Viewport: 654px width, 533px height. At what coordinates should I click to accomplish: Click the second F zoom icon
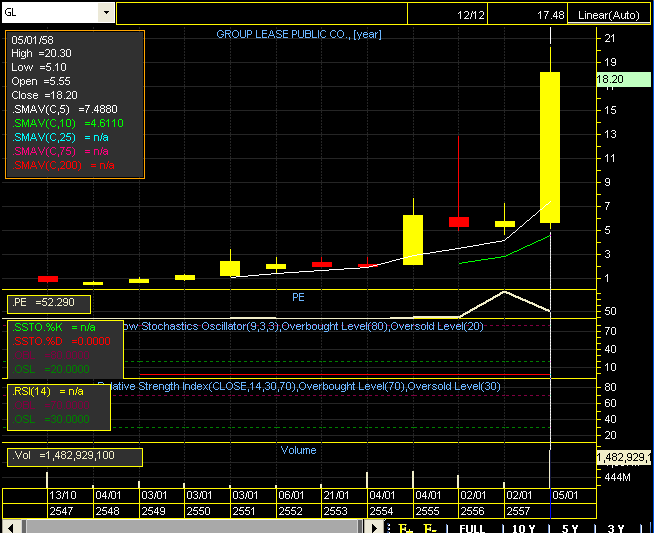coord(430,527)
